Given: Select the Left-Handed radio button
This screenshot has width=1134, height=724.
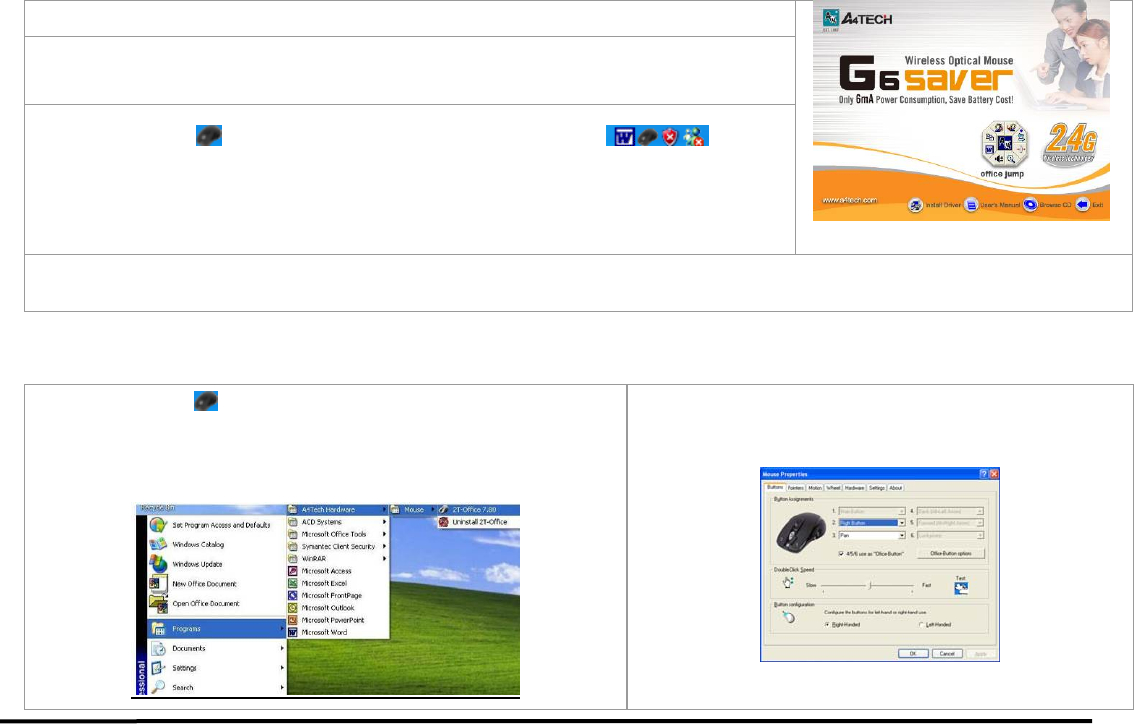Looking at the screenshot, I should click(921, 624).
